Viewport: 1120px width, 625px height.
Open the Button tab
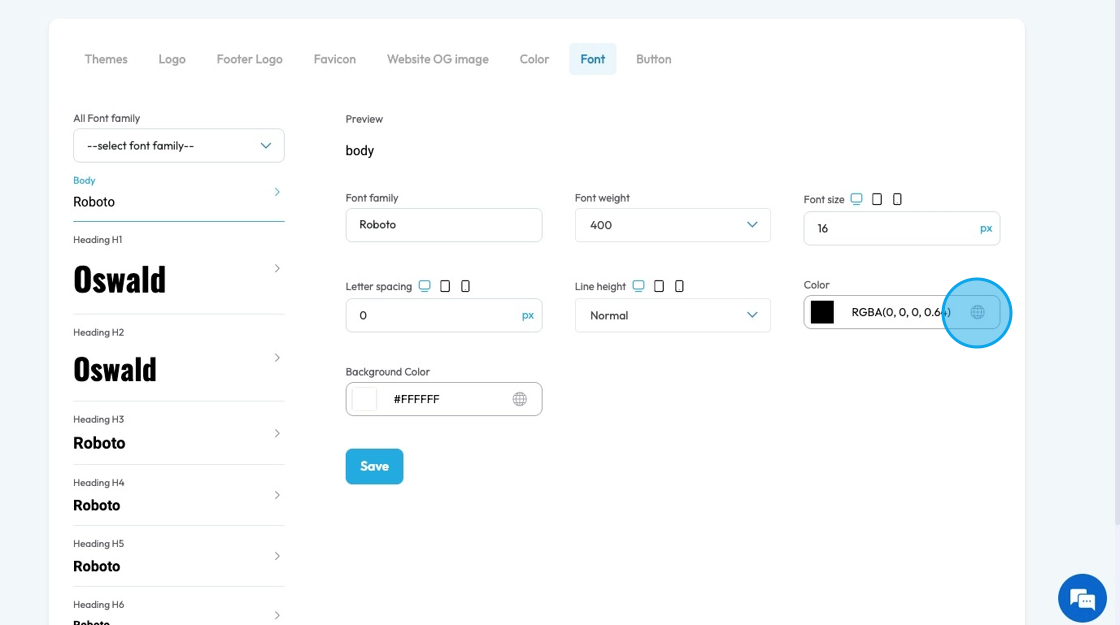654,59
